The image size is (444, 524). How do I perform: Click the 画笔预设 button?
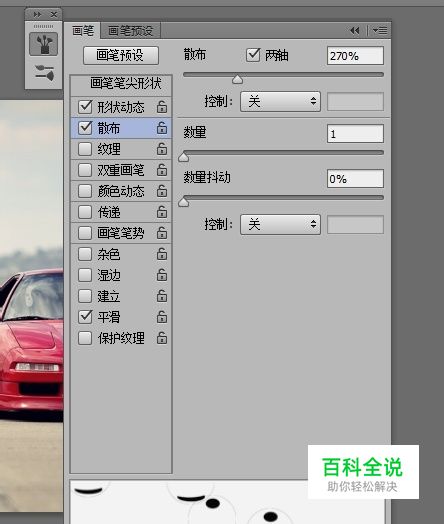pos(121,55)
